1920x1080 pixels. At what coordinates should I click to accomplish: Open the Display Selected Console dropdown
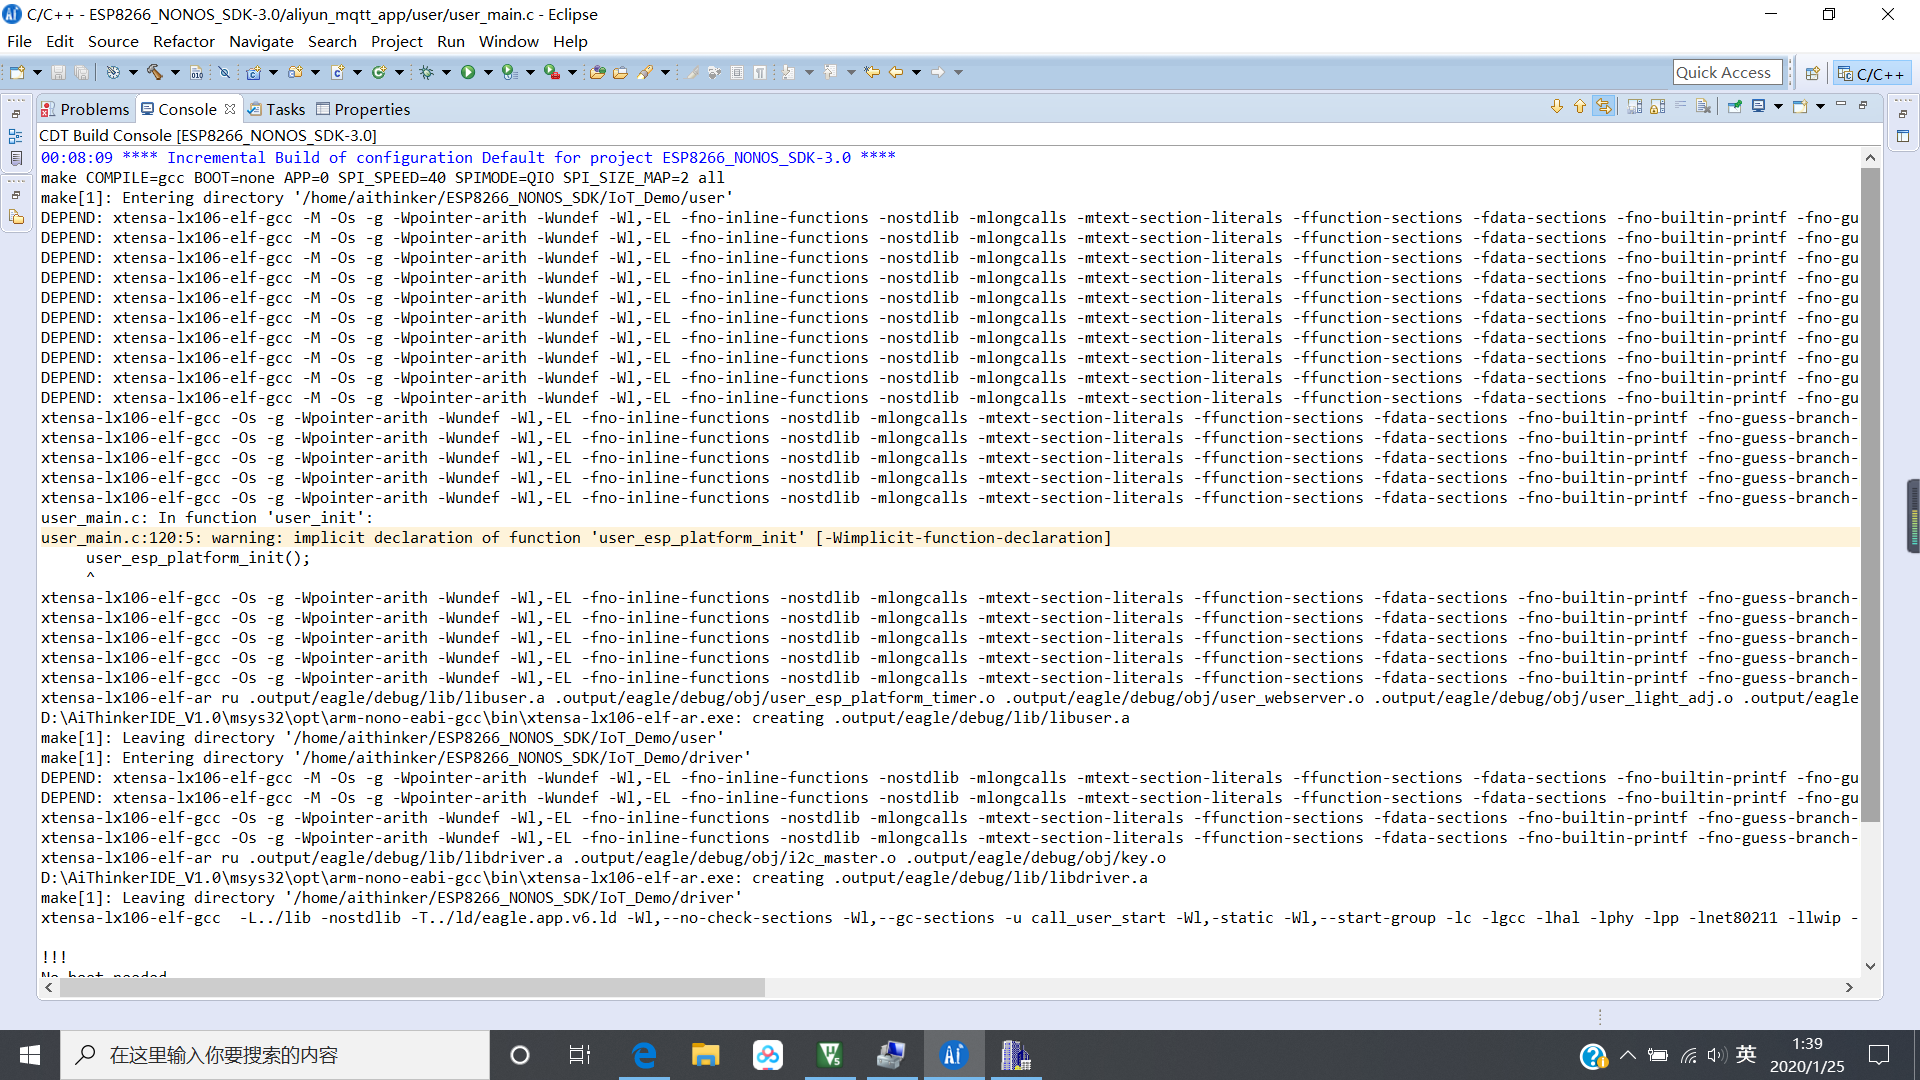(1778, 107)
